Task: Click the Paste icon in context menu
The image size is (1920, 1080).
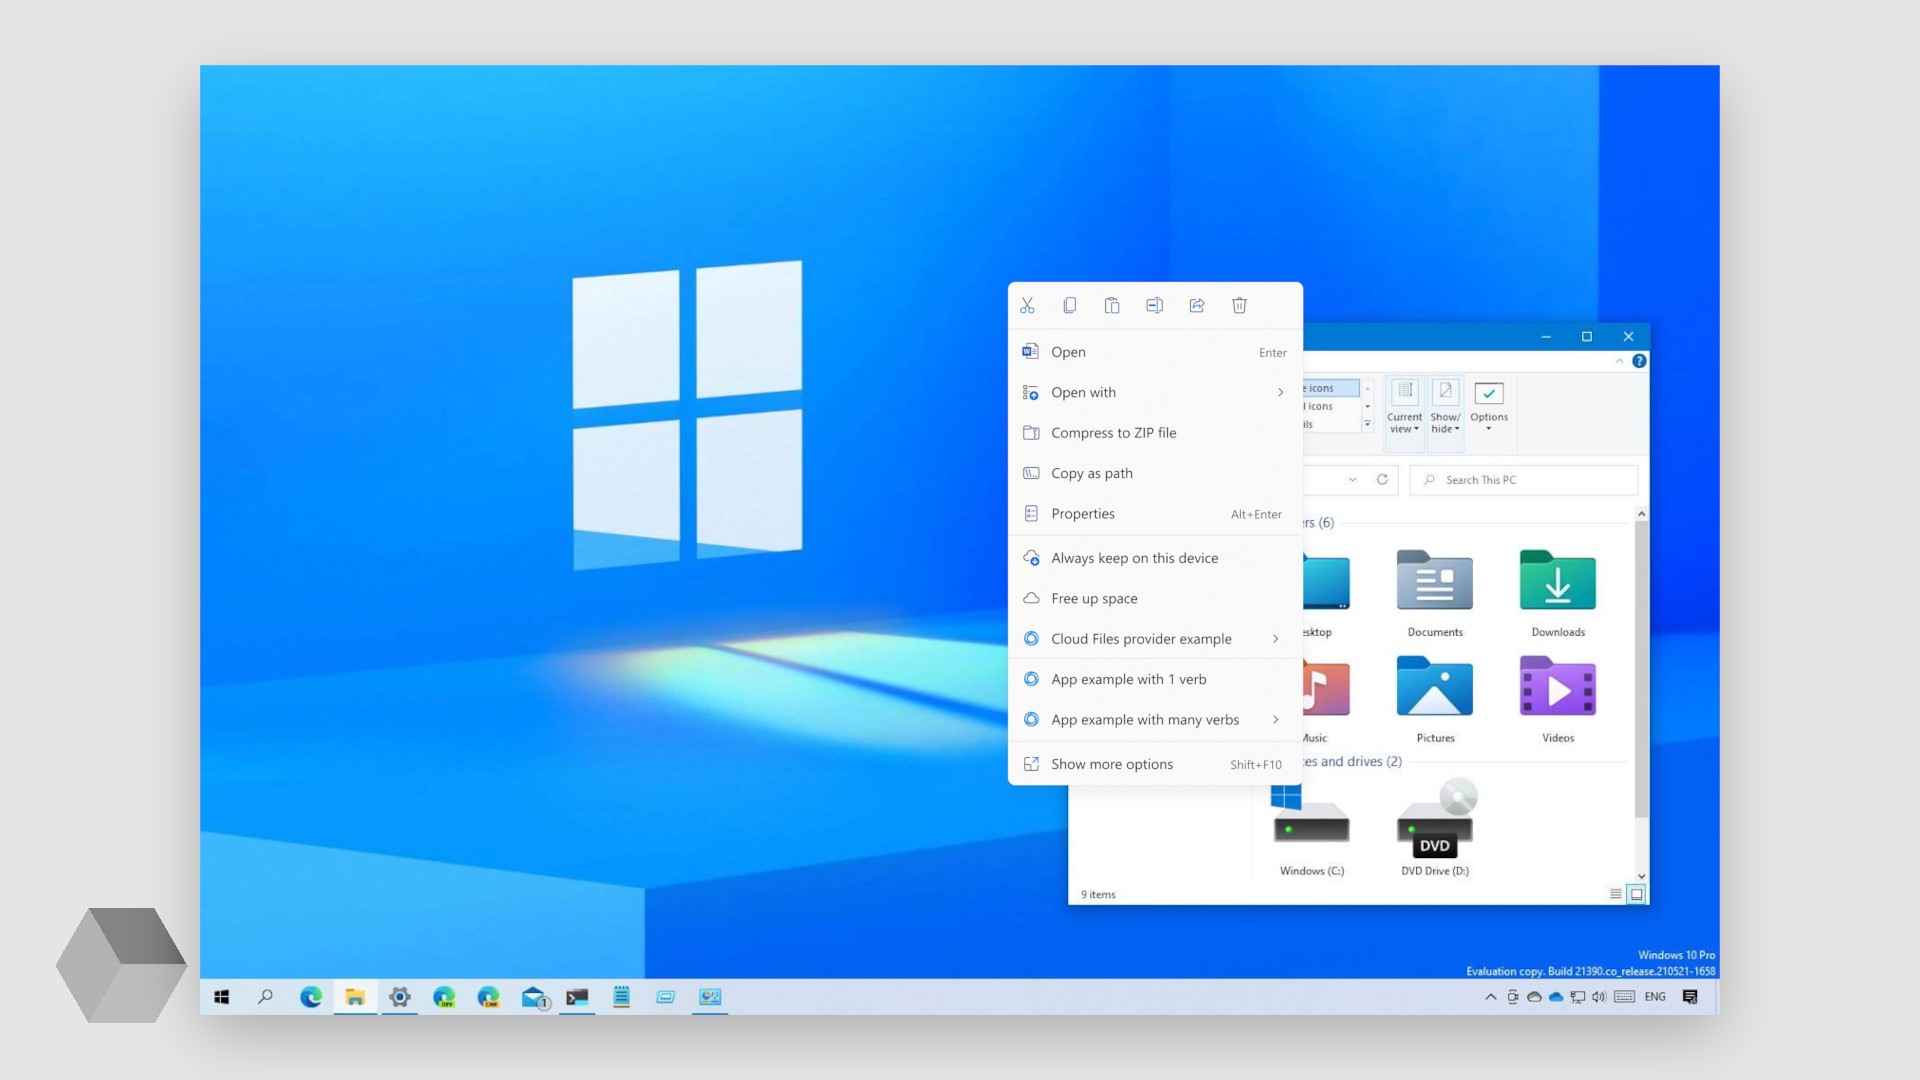Action: click(x=1112, y=306)
